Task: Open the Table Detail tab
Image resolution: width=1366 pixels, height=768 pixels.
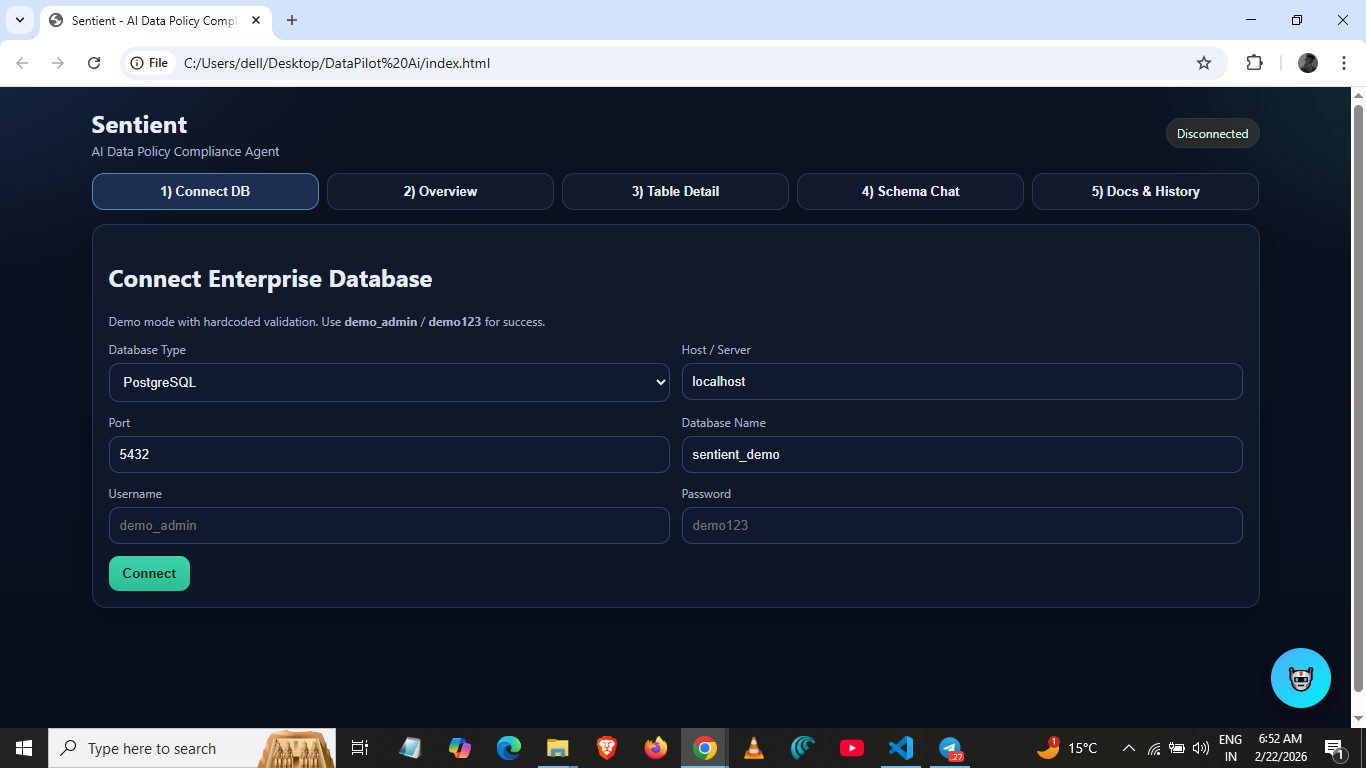Action: [675, 191]
